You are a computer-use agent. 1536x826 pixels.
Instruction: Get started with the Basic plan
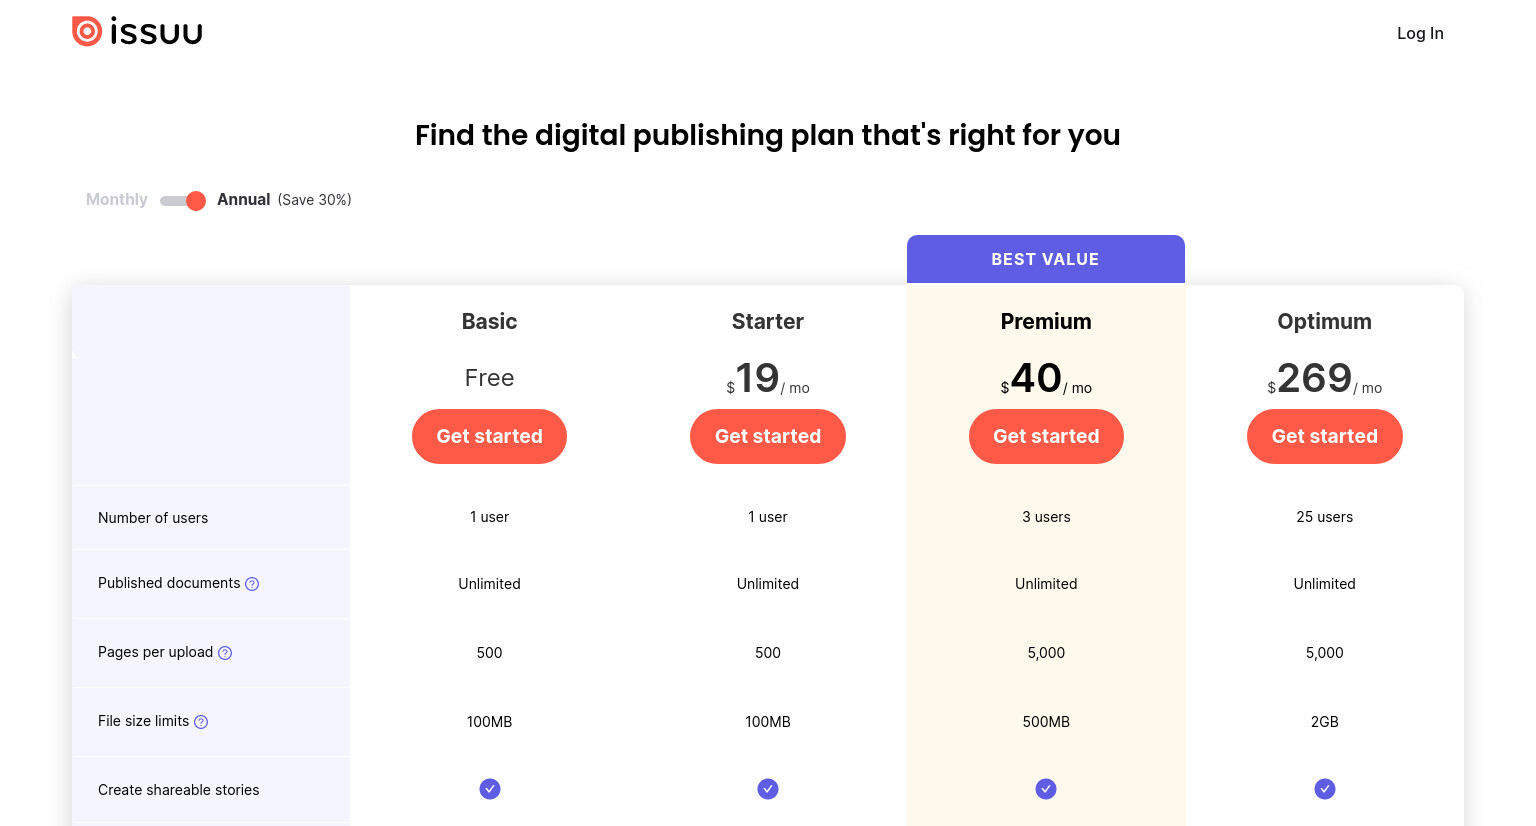(490, 436)
